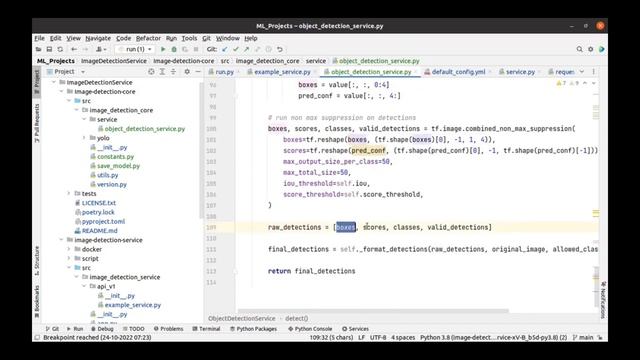
Task: Open the Services tool window
Action: point(355,329)
